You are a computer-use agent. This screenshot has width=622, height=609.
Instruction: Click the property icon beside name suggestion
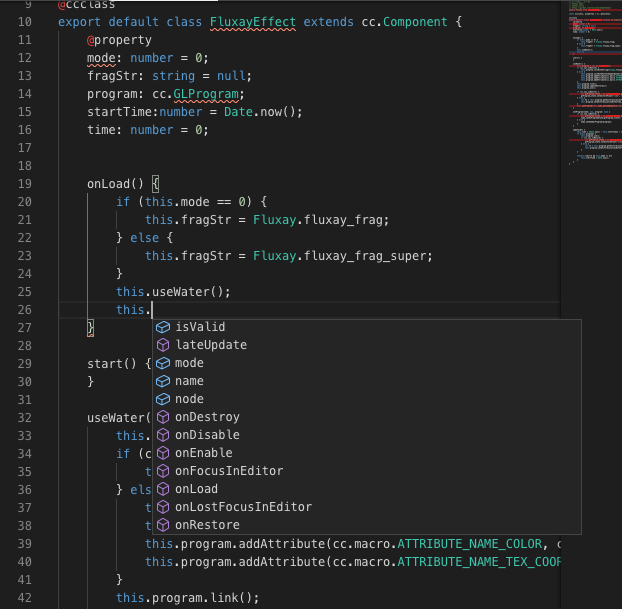tap(163, 381)
